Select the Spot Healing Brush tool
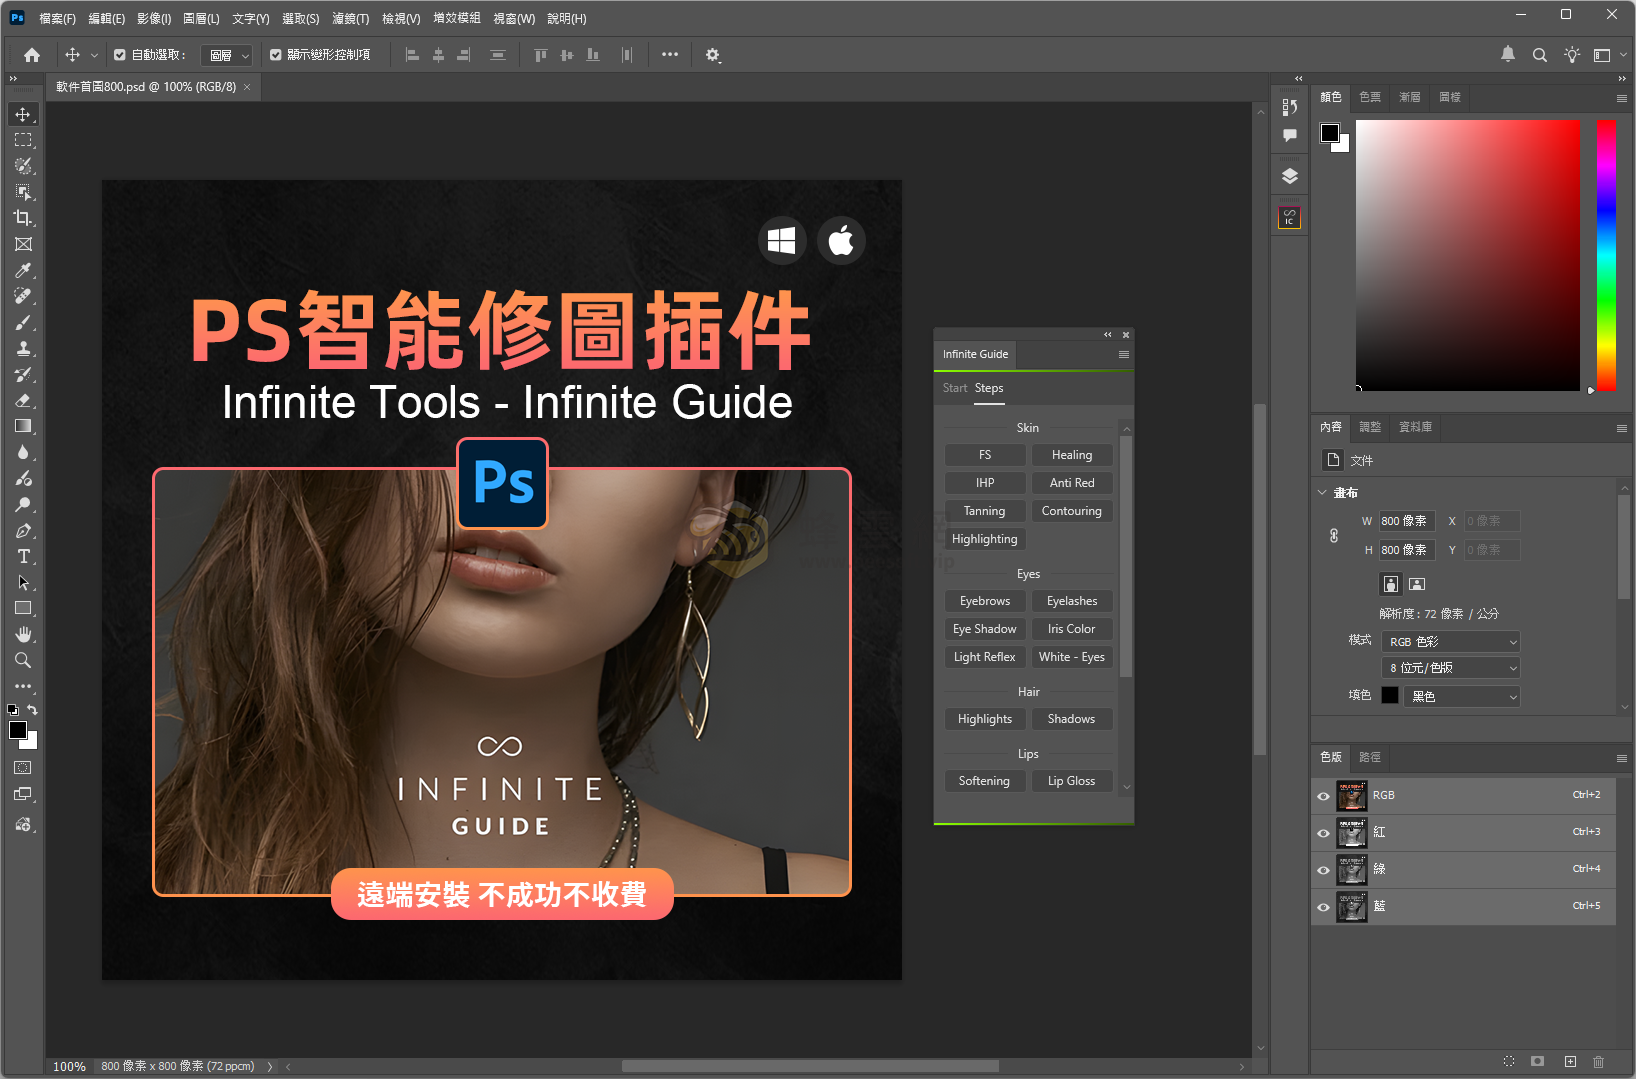Viewport: 1636px width, 1079px height. (x=23, y=296)
